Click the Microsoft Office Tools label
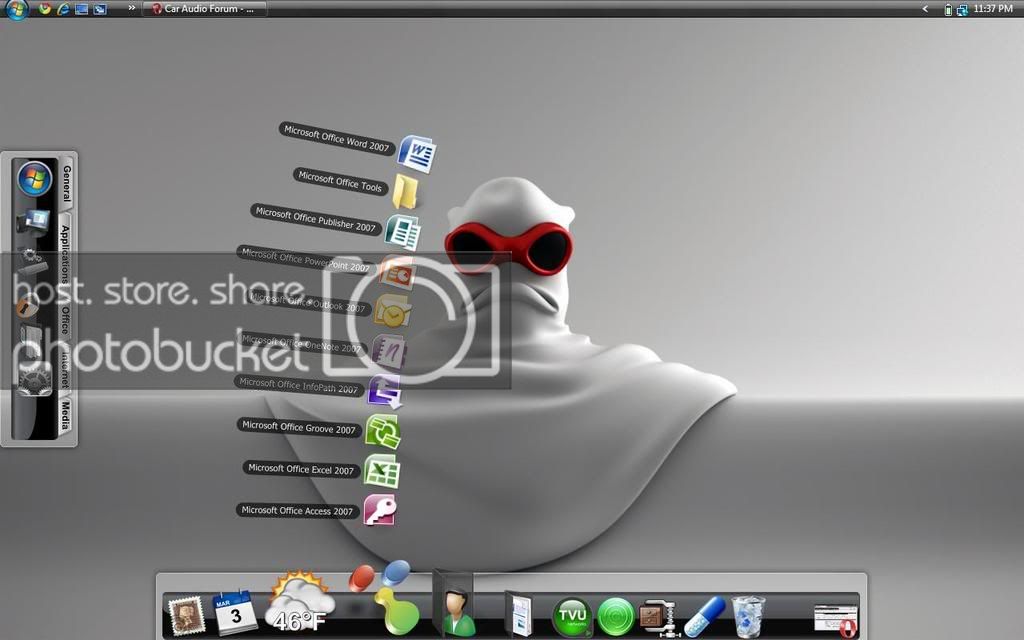This screenshot has width=1024, height=640. (x=340, y=181)
